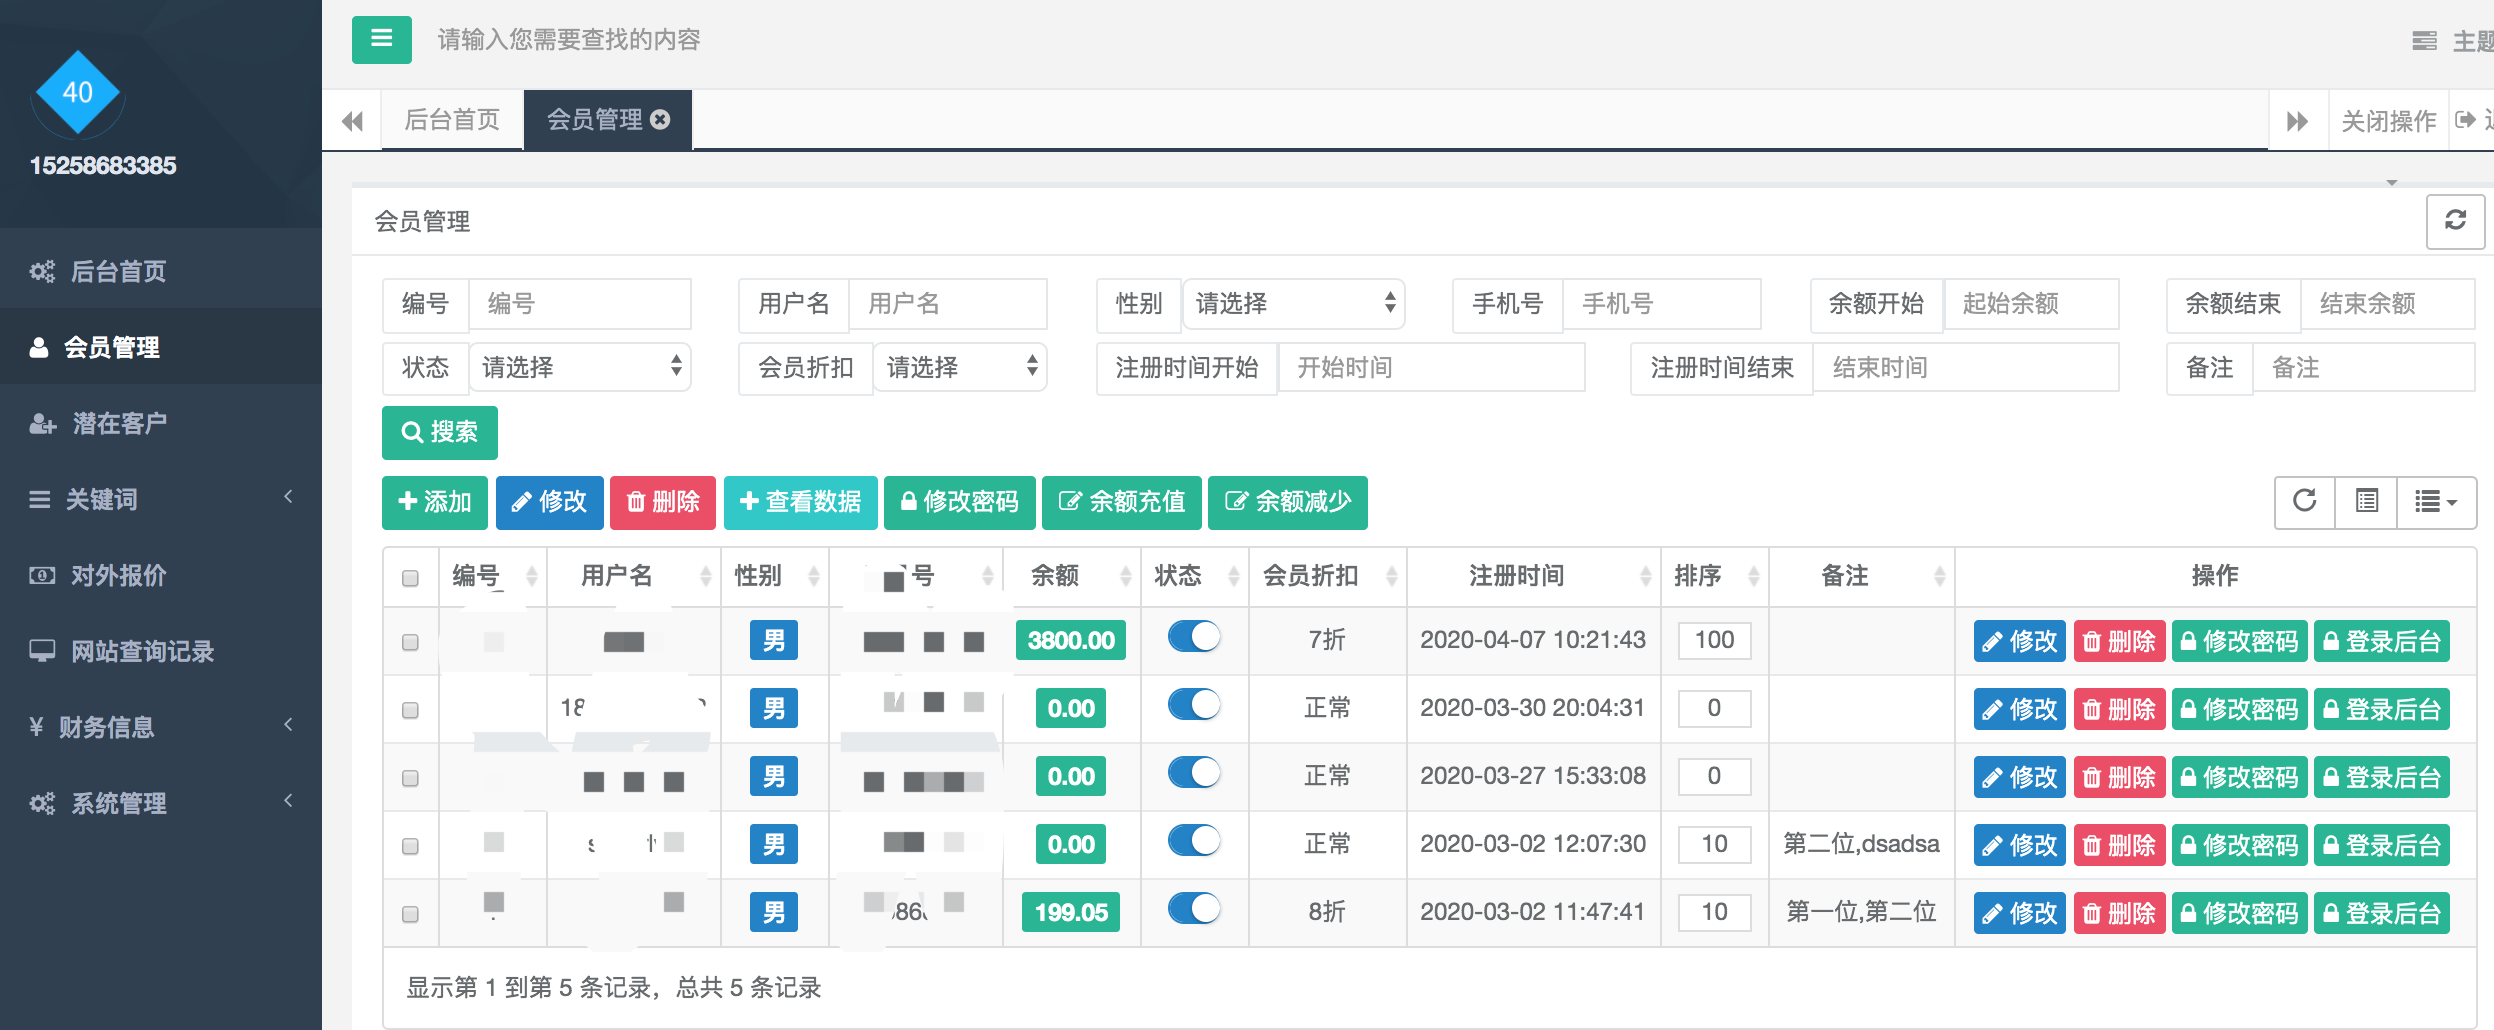The width and height of the screenshot is (2494, 1030).
Task: Open the 会员折扣 filter dropdown
Action: point(960,368)
